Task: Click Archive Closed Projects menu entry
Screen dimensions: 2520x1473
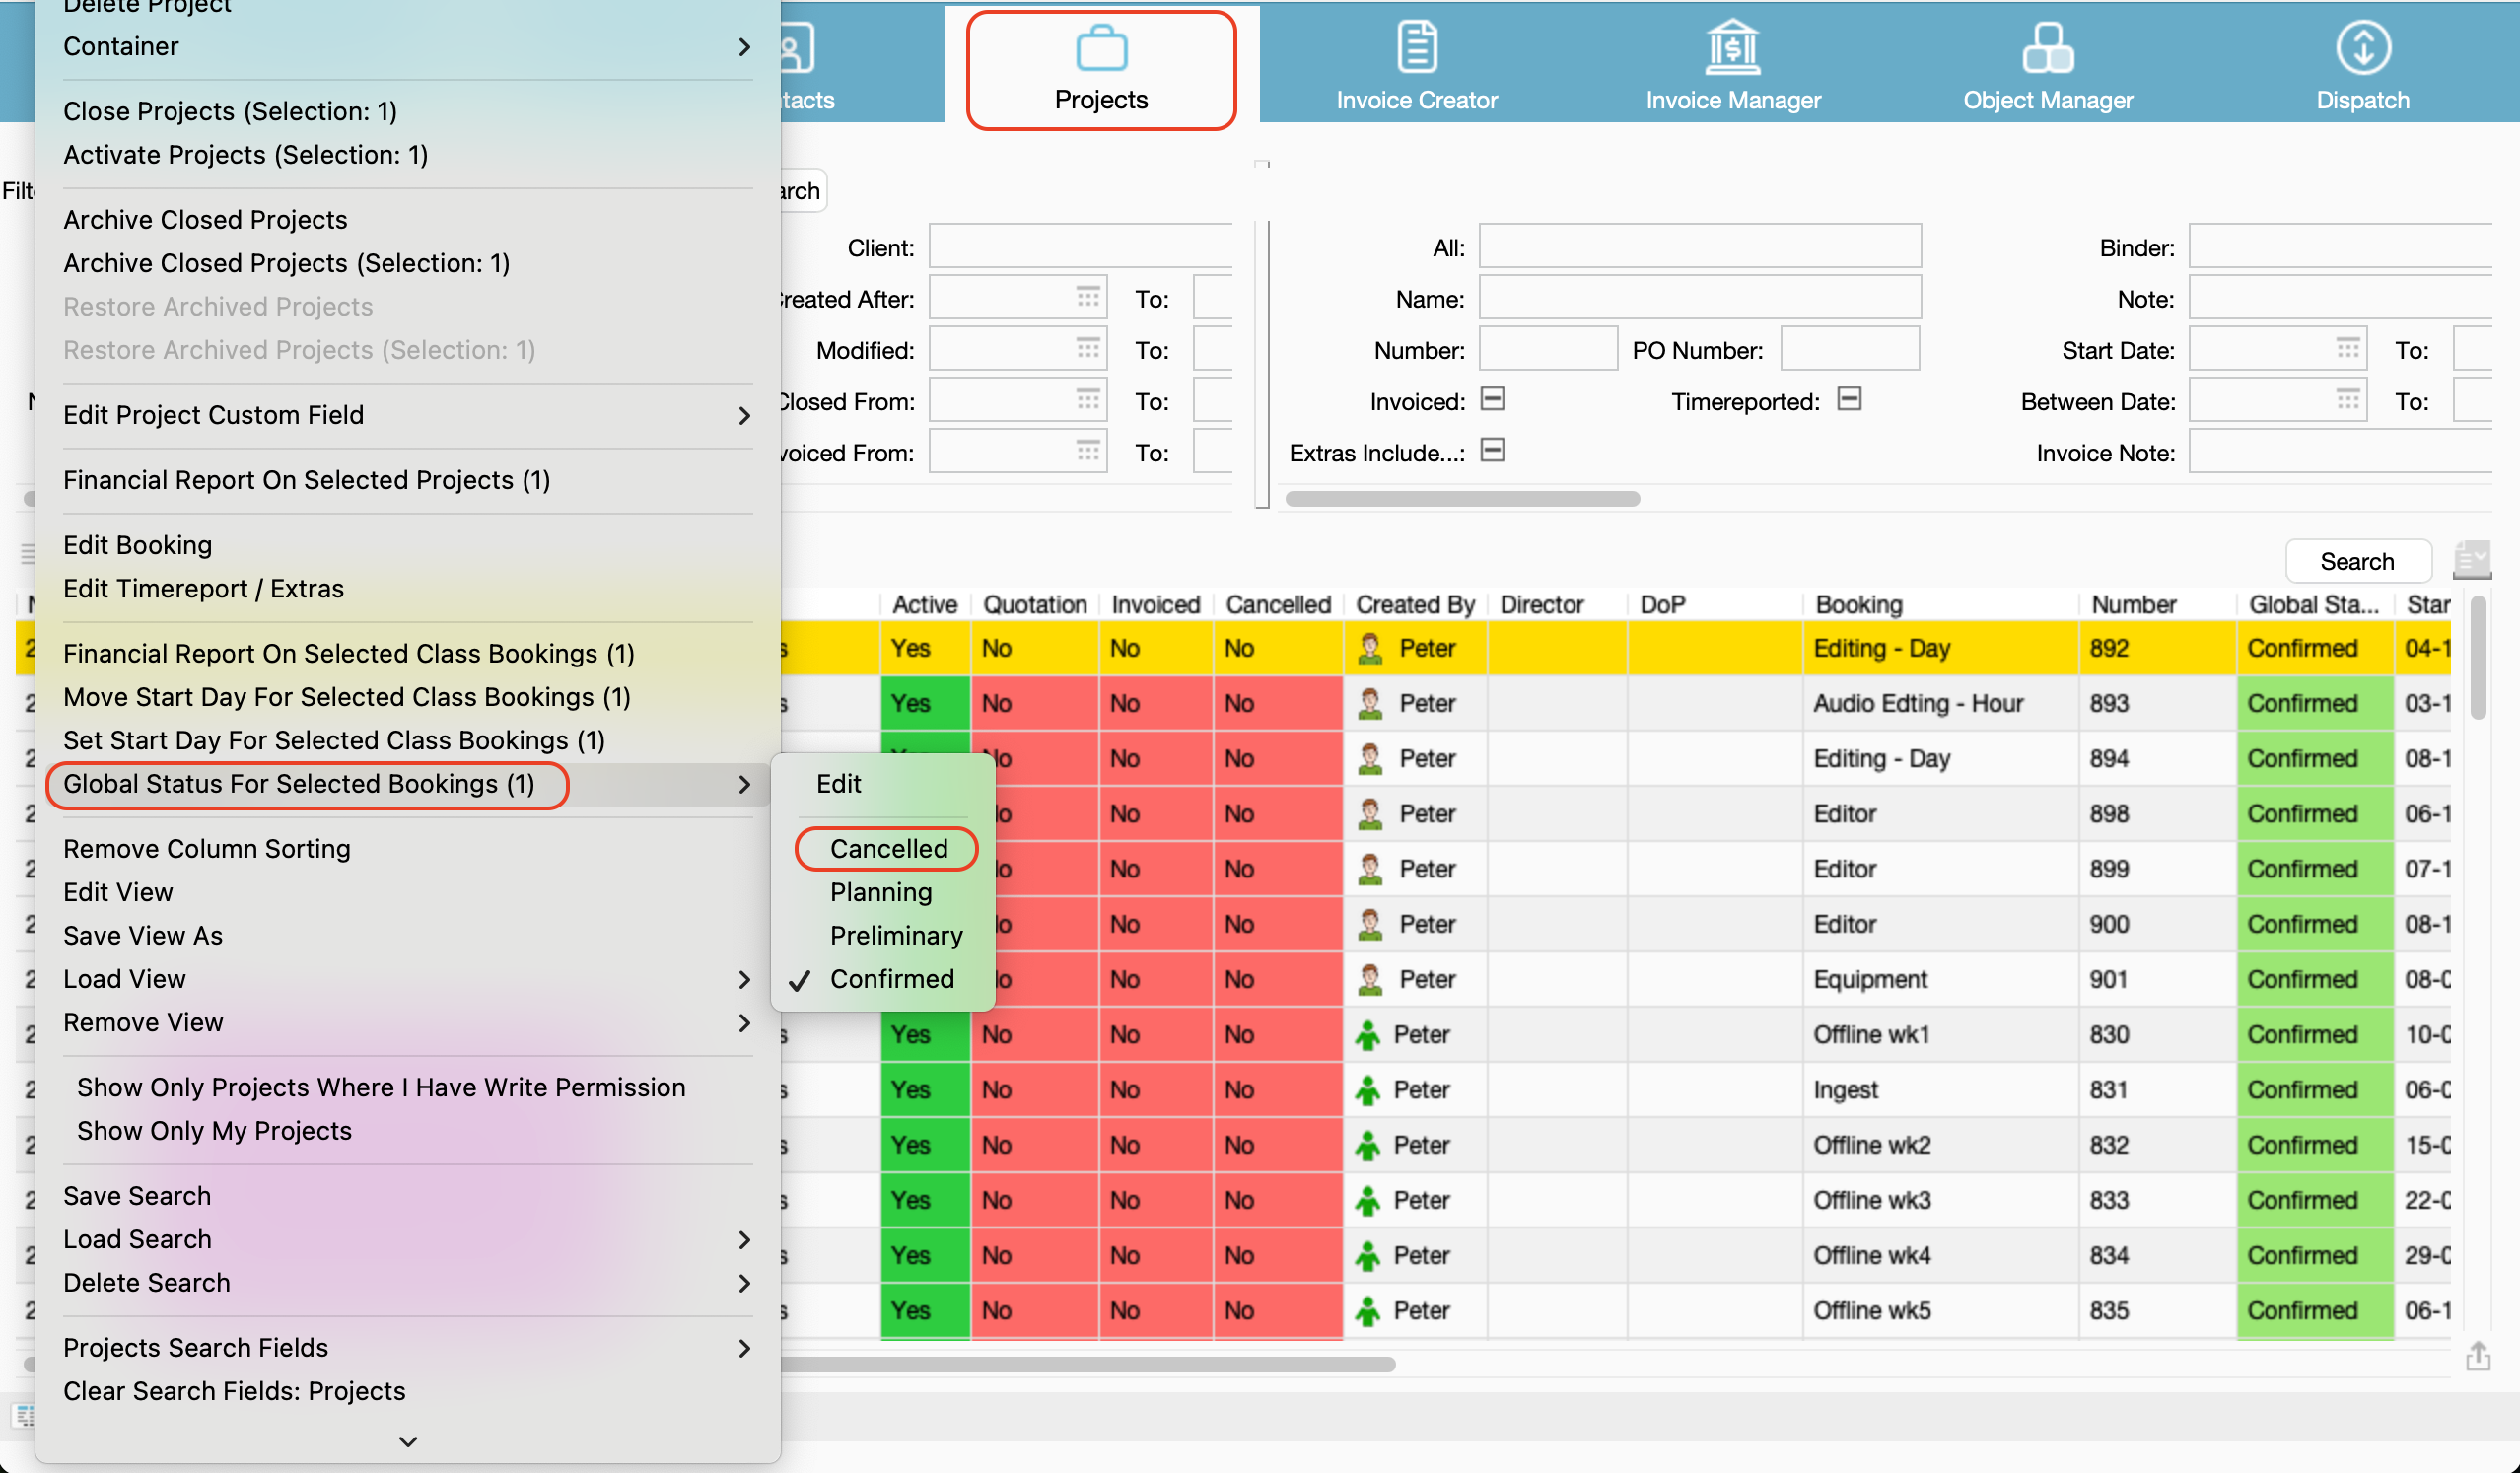Action: (x=205, y=220)
